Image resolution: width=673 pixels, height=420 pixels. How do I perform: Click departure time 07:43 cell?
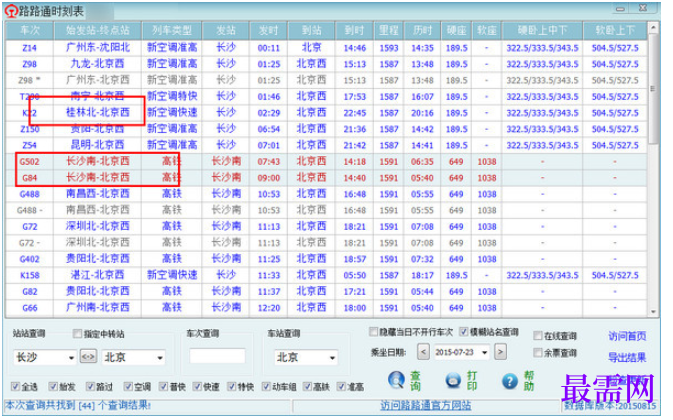click(269, 162)
